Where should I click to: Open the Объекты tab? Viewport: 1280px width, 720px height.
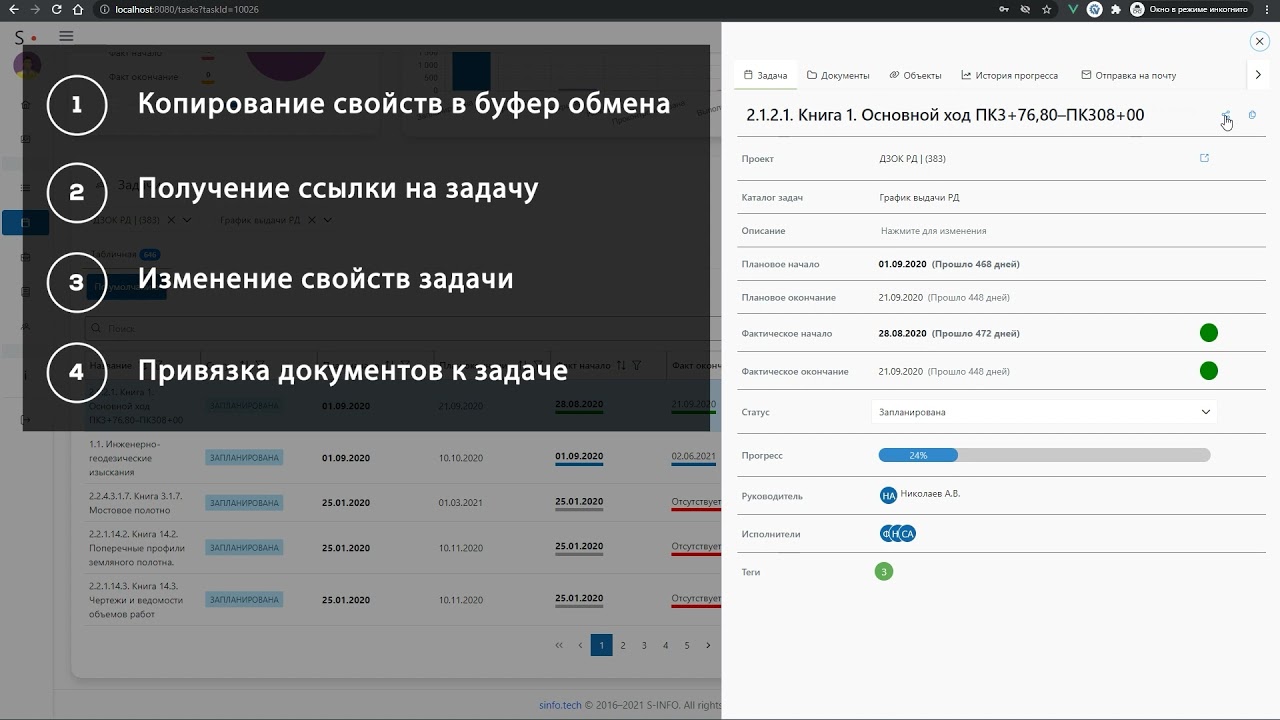915,75
